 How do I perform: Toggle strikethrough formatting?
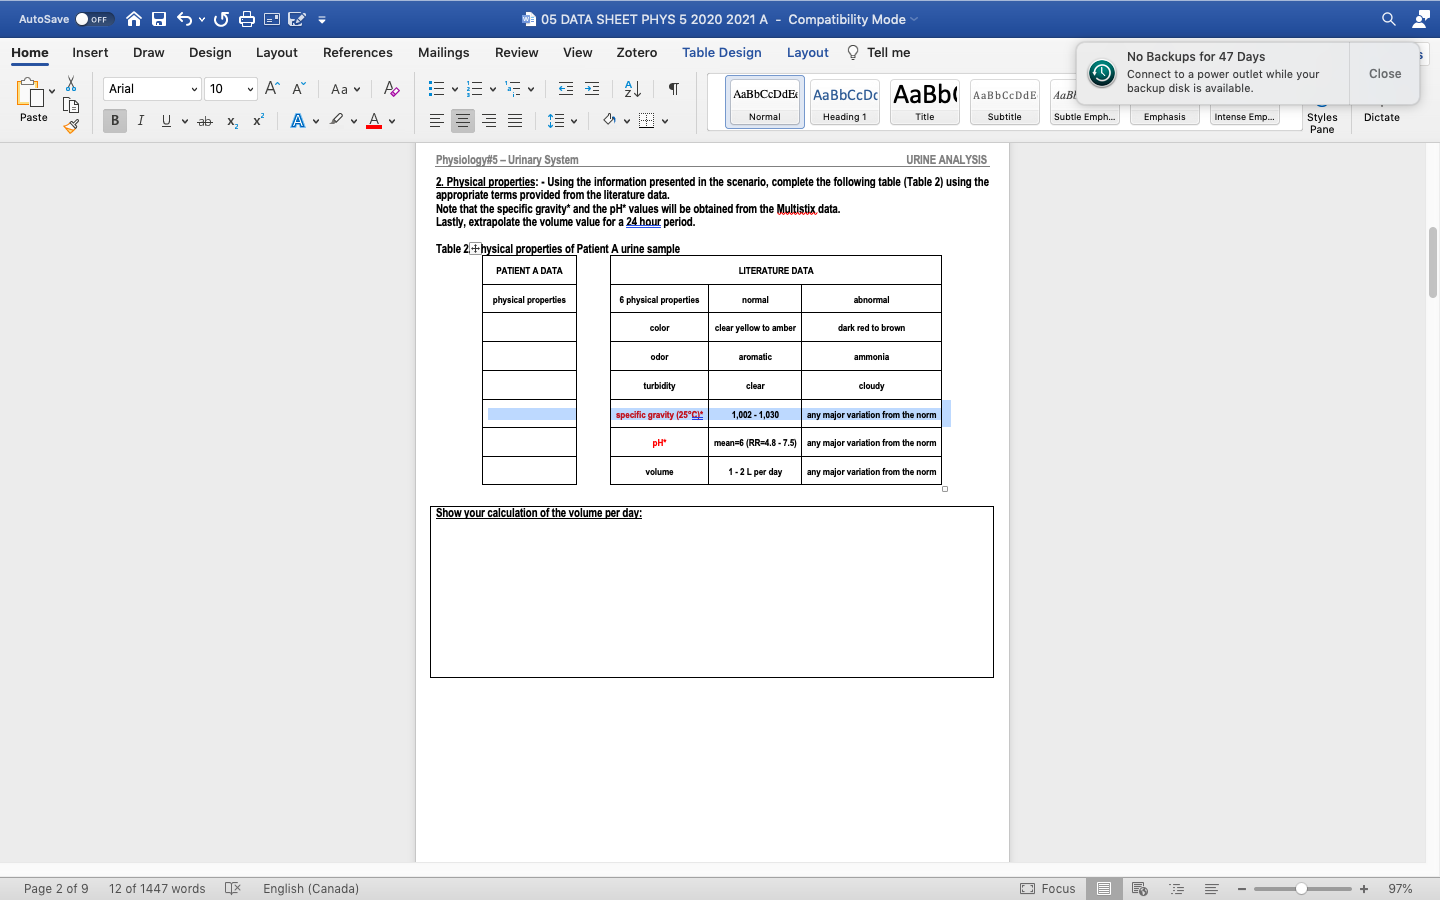(205, 121)
